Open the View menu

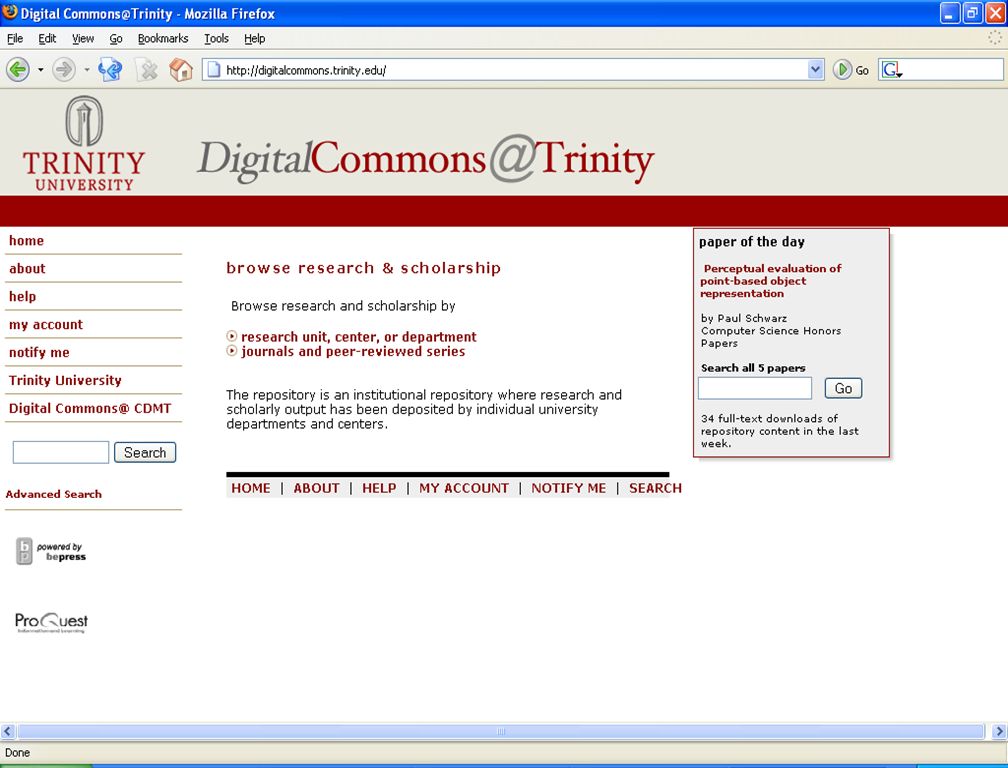(83, 39)
